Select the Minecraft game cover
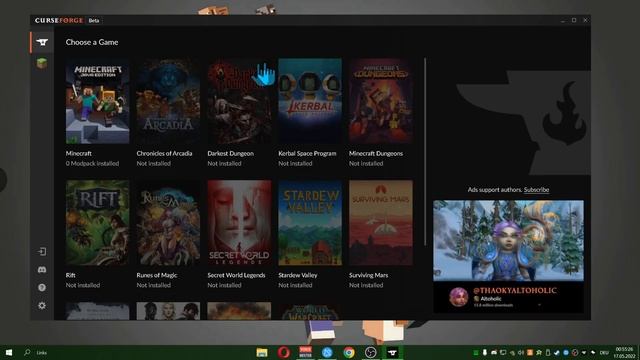The height and width of the screenshot is (360, 640). tap(98, 101)
